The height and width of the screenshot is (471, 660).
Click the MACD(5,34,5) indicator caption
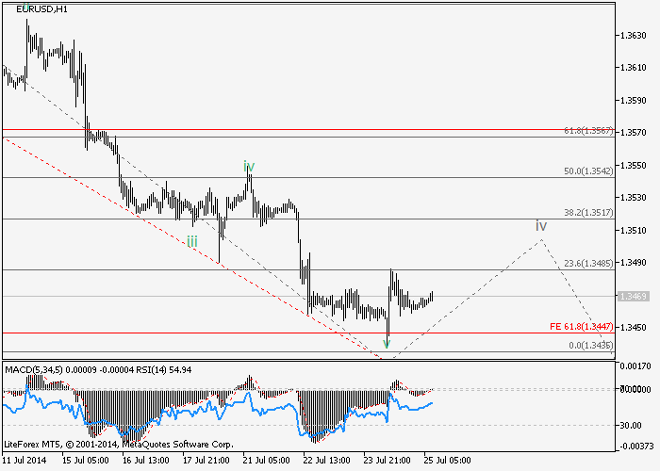coord(33,370)
